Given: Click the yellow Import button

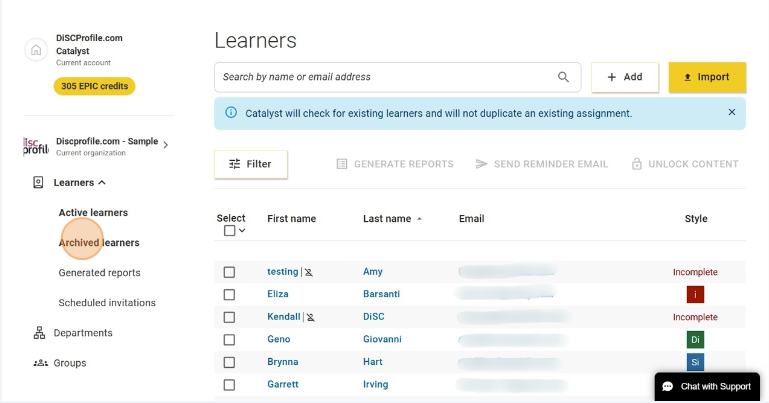Looking at the screenshot, I should tap(707, 77).
